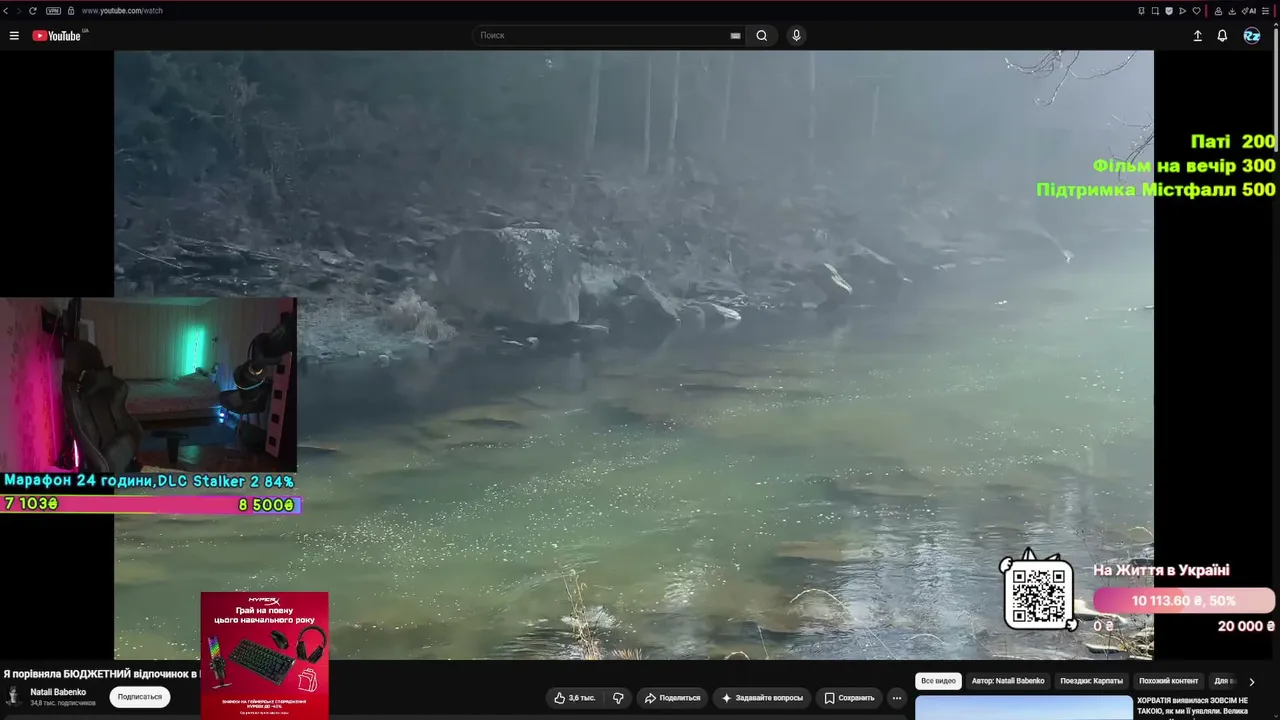Like the video (3,6 тыс.)
Image resolution: width=1280 pixels, height=720 pixels.
575,698
